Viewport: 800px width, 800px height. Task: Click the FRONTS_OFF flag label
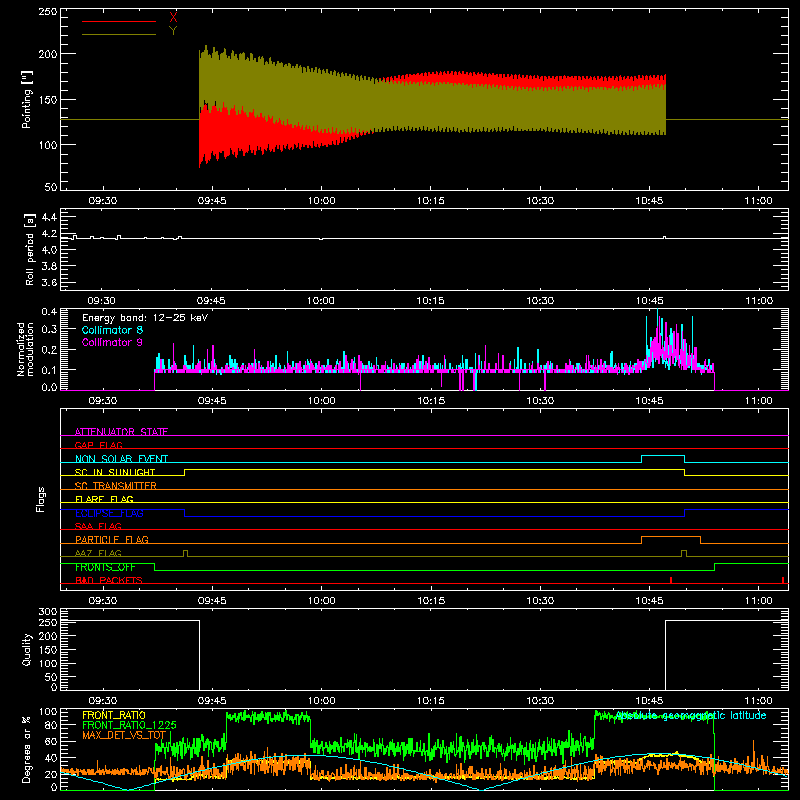105,567
